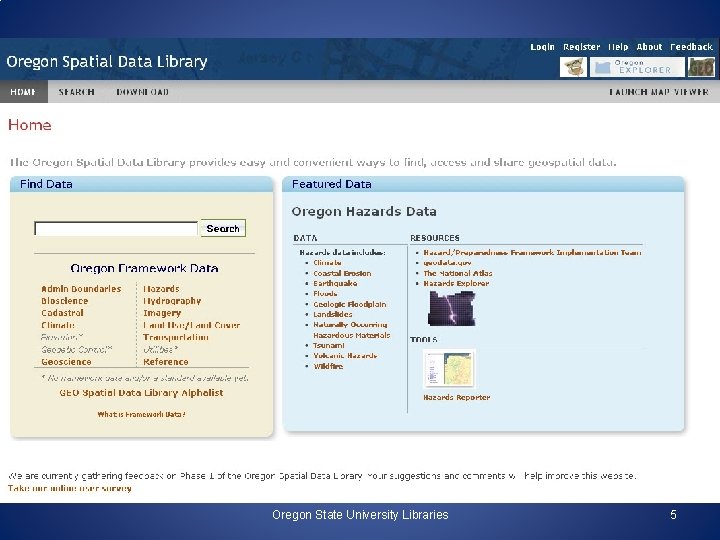Open the Climate framework data link

[x=58, y=325]
